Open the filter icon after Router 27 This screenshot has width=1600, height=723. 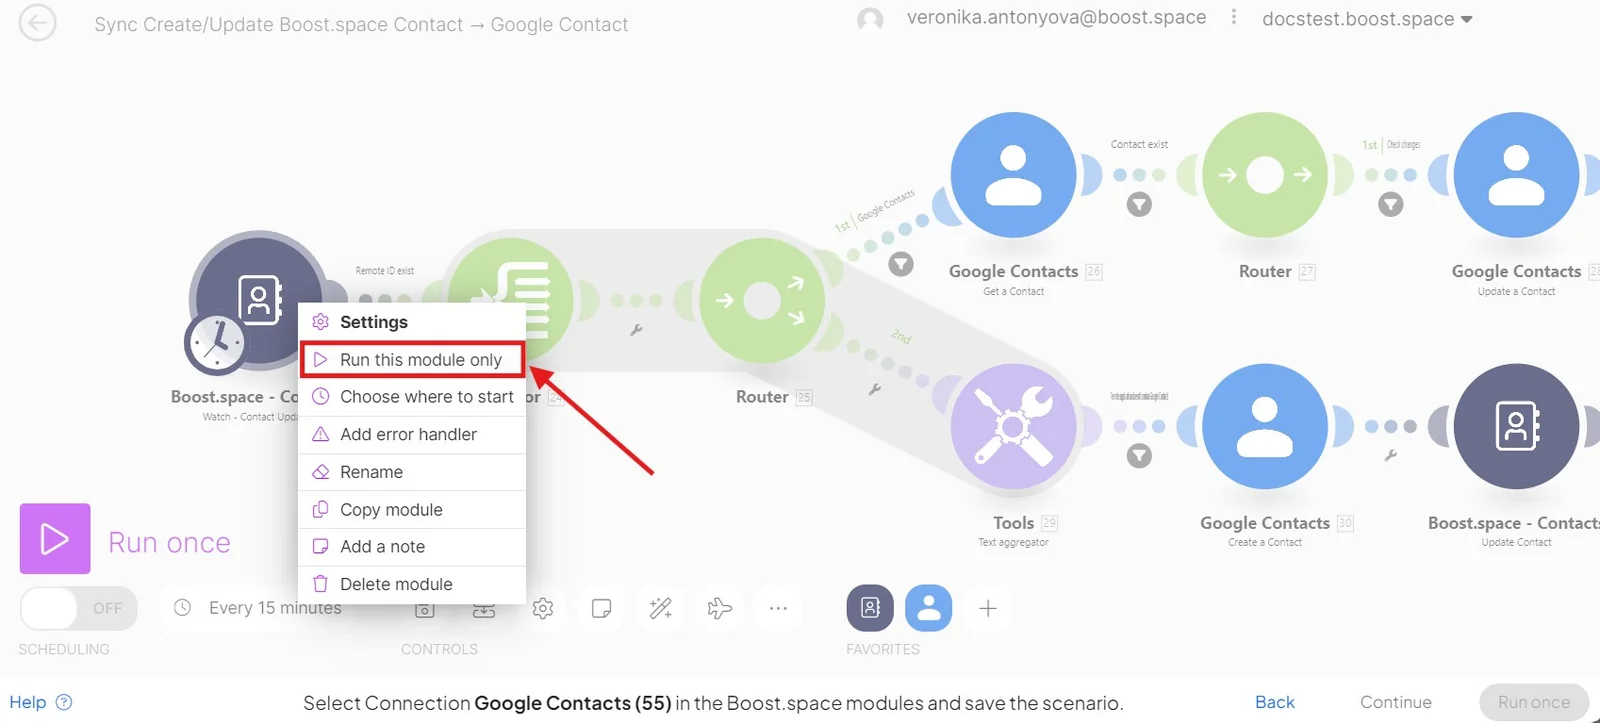(1391, 205)
